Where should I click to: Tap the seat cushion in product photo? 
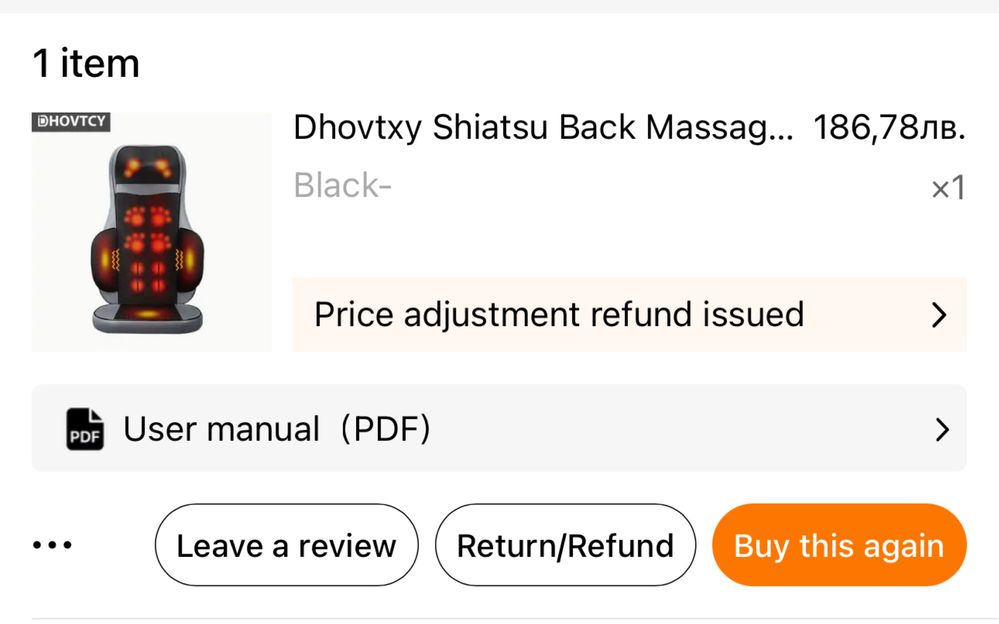(x=147, y=317)
